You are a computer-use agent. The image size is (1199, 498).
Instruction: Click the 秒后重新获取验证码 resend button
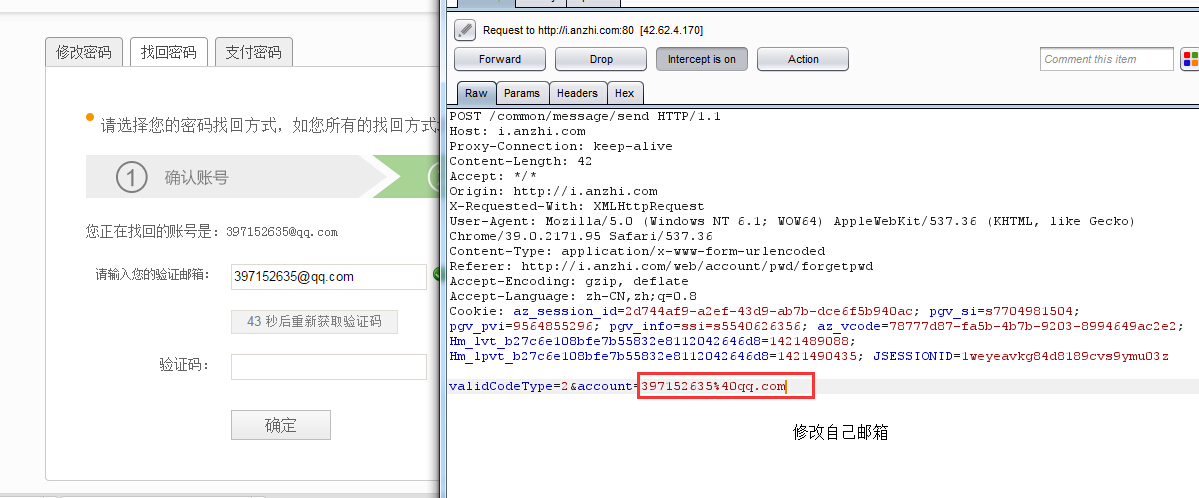click(x=314, y=322)
